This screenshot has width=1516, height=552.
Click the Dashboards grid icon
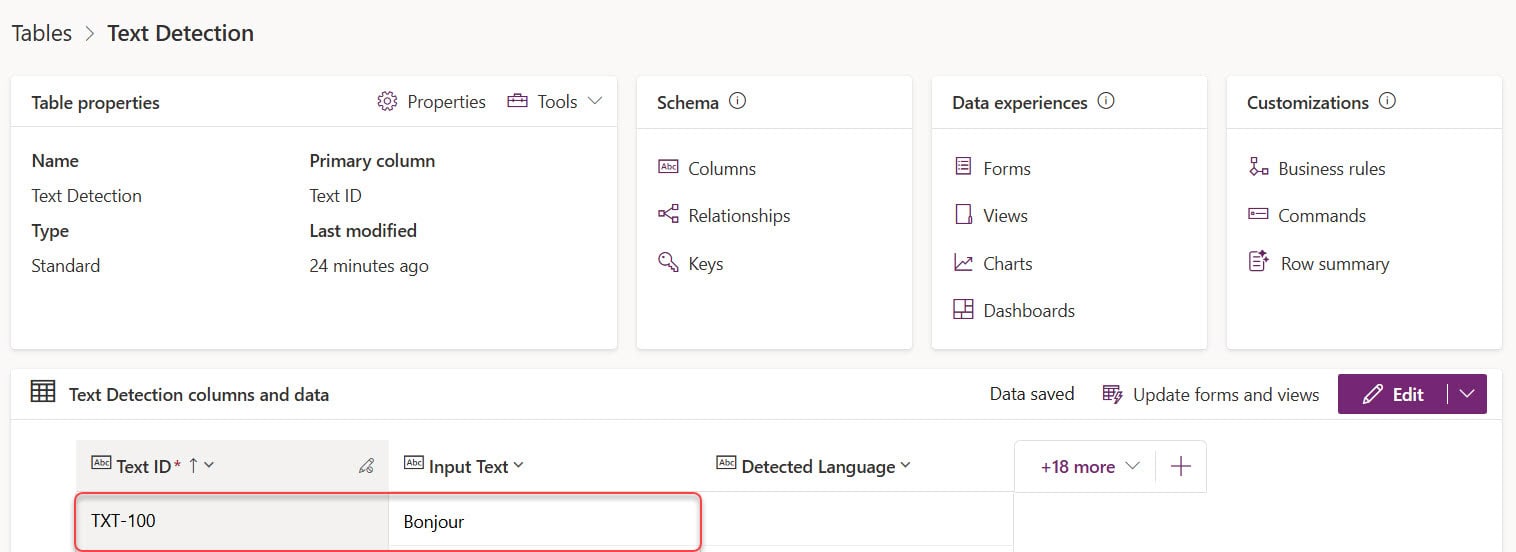coord(963,309)
